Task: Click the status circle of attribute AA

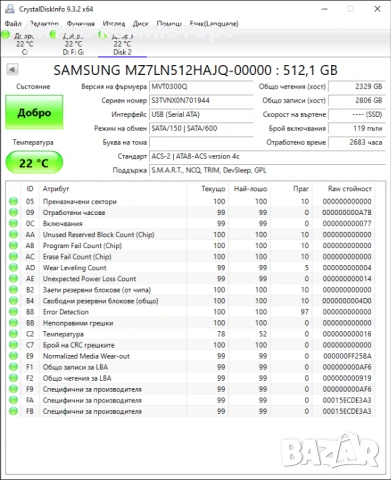Action: 13,234
